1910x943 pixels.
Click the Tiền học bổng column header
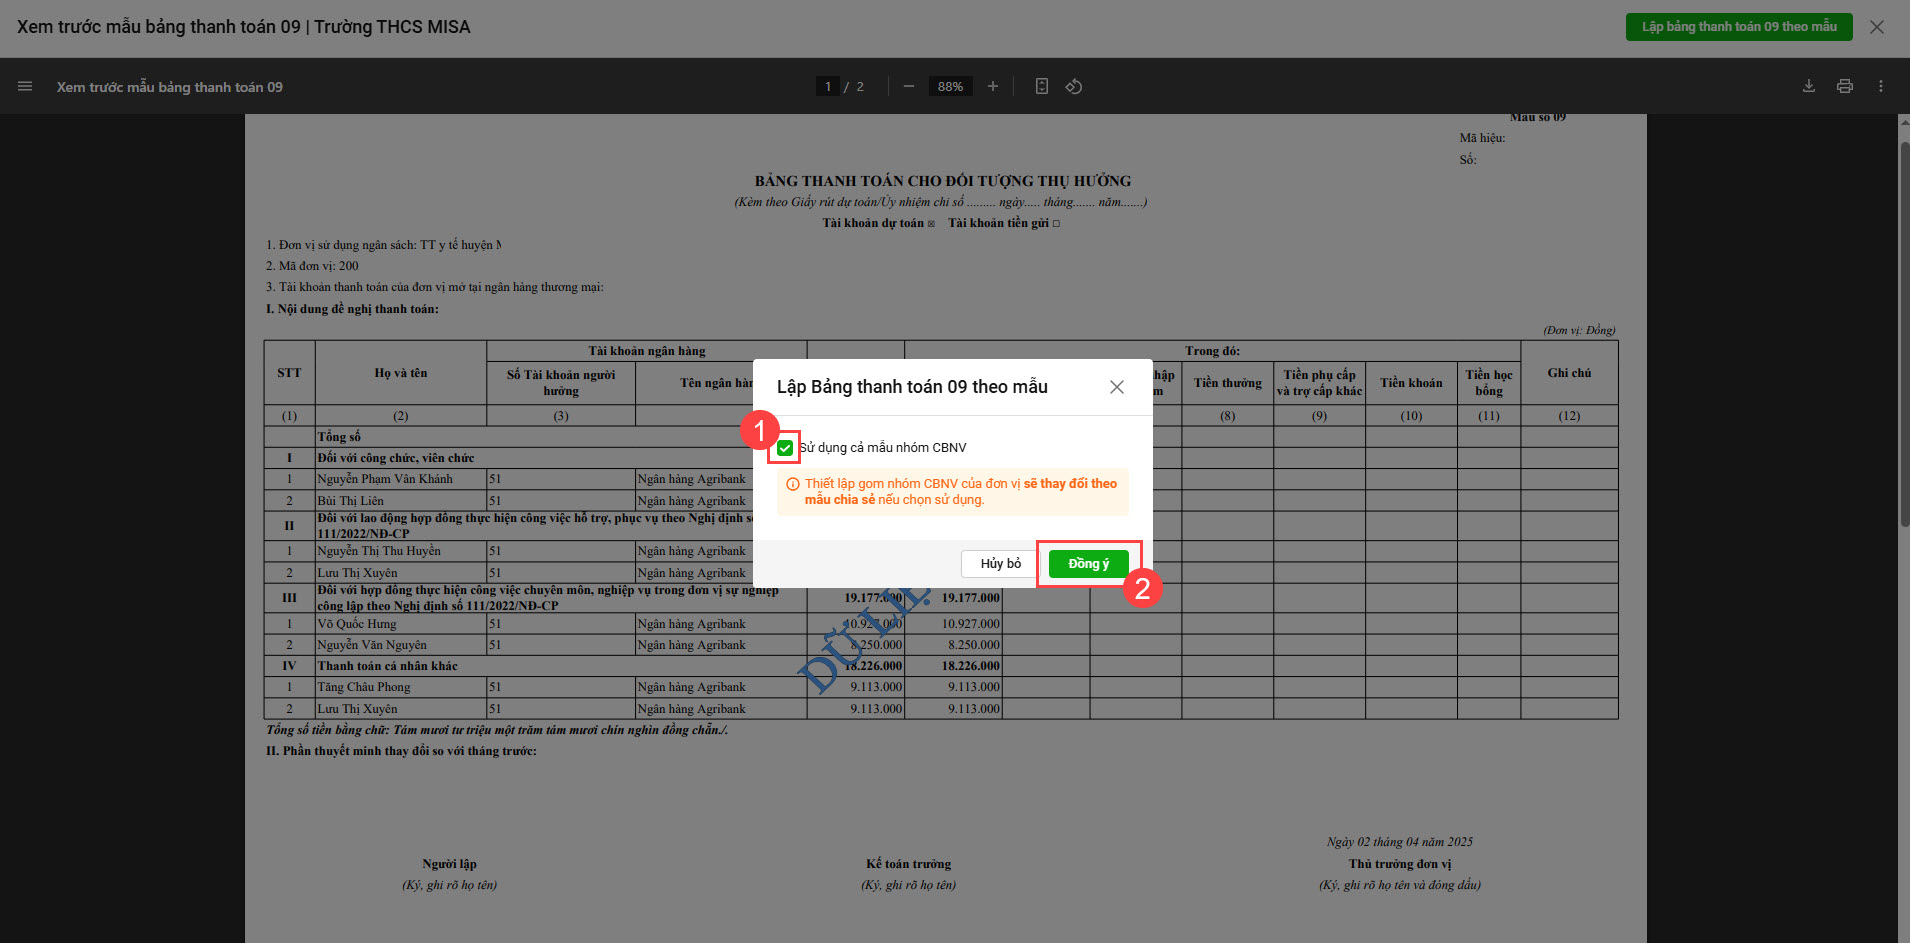(1489, 383)
